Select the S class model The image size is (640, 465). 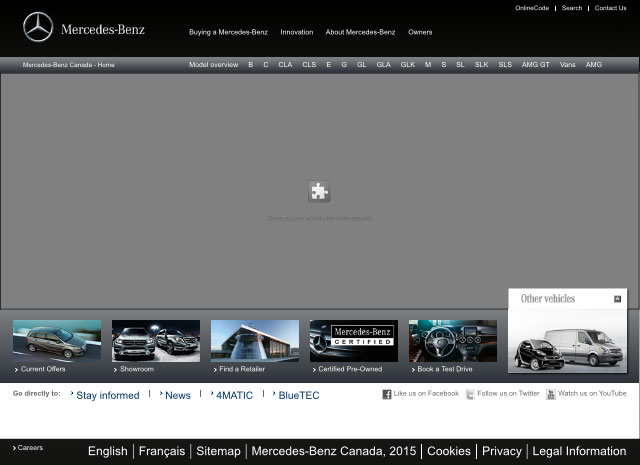pos(444,65)
